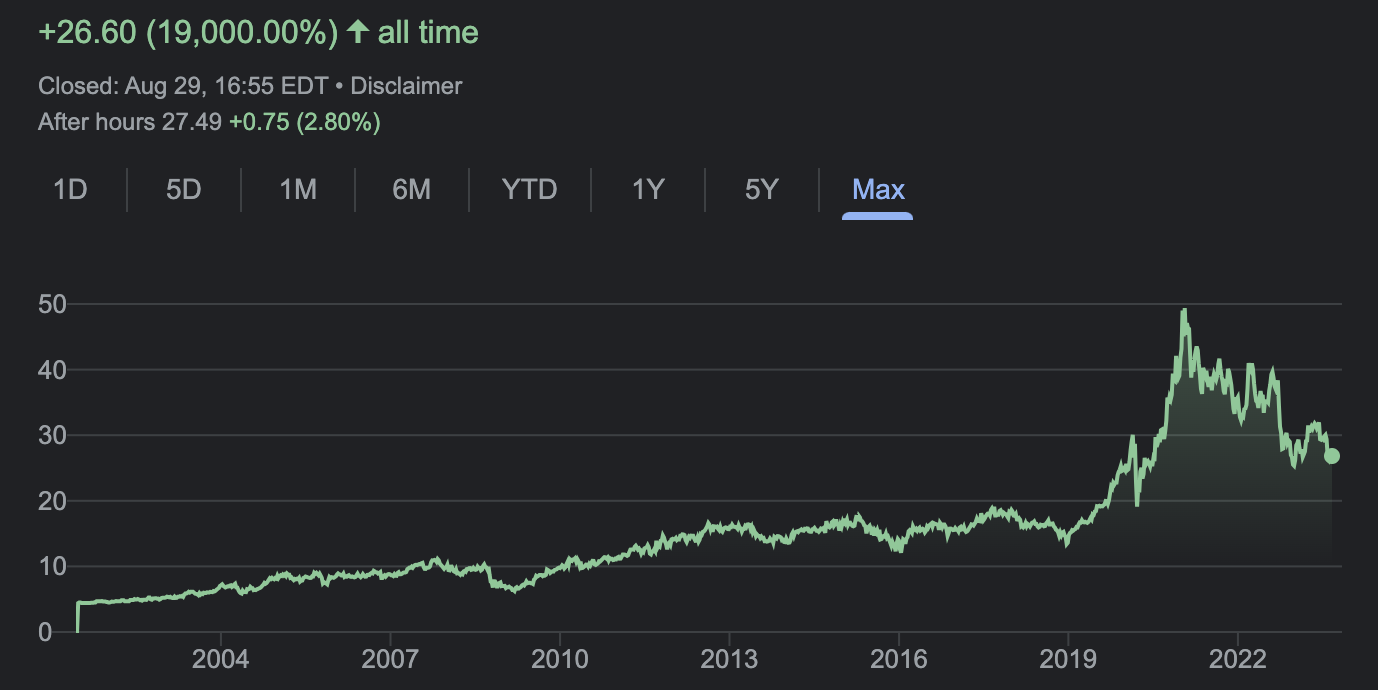Screen dimensions: 1378x690
Task: Click the 2004 x-axis label
Action: pos(220,659)
